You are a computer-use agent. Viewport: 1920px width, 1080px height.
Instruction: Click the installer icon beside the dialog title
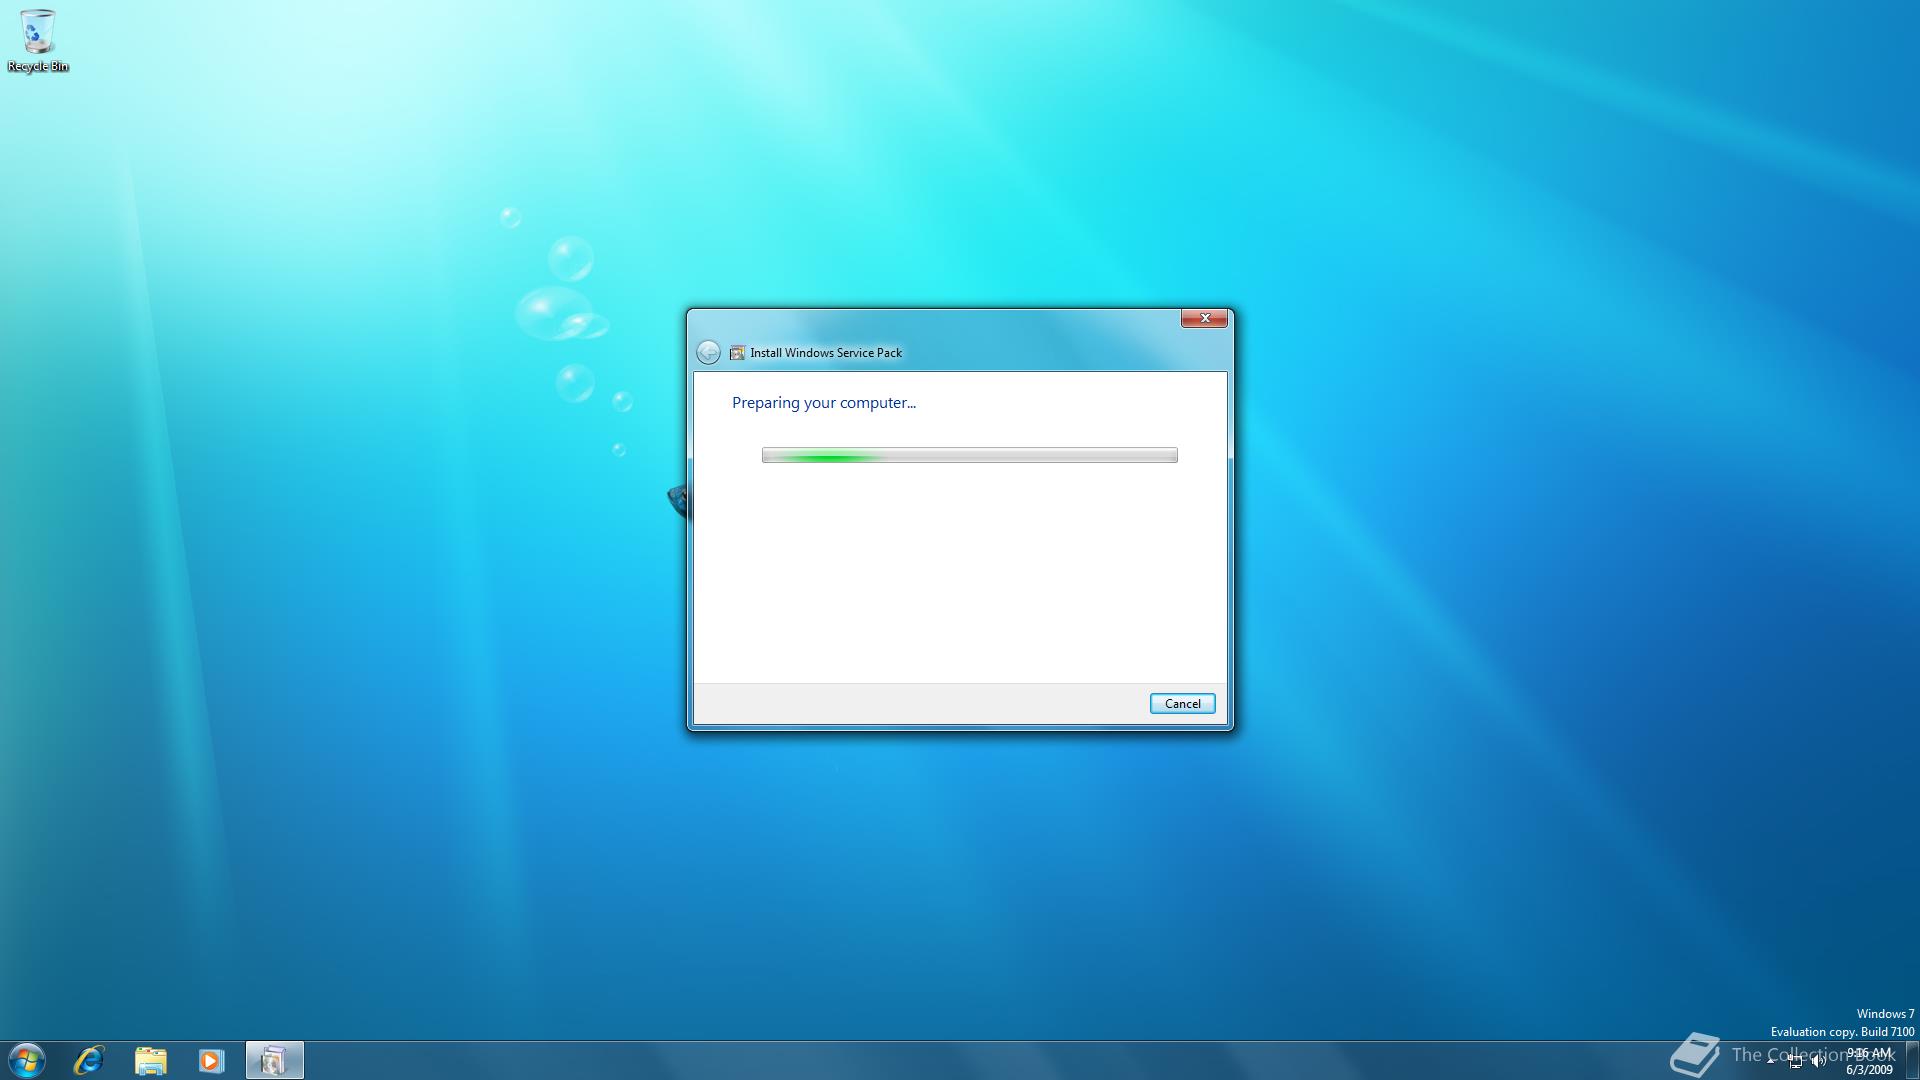point(737,353)
